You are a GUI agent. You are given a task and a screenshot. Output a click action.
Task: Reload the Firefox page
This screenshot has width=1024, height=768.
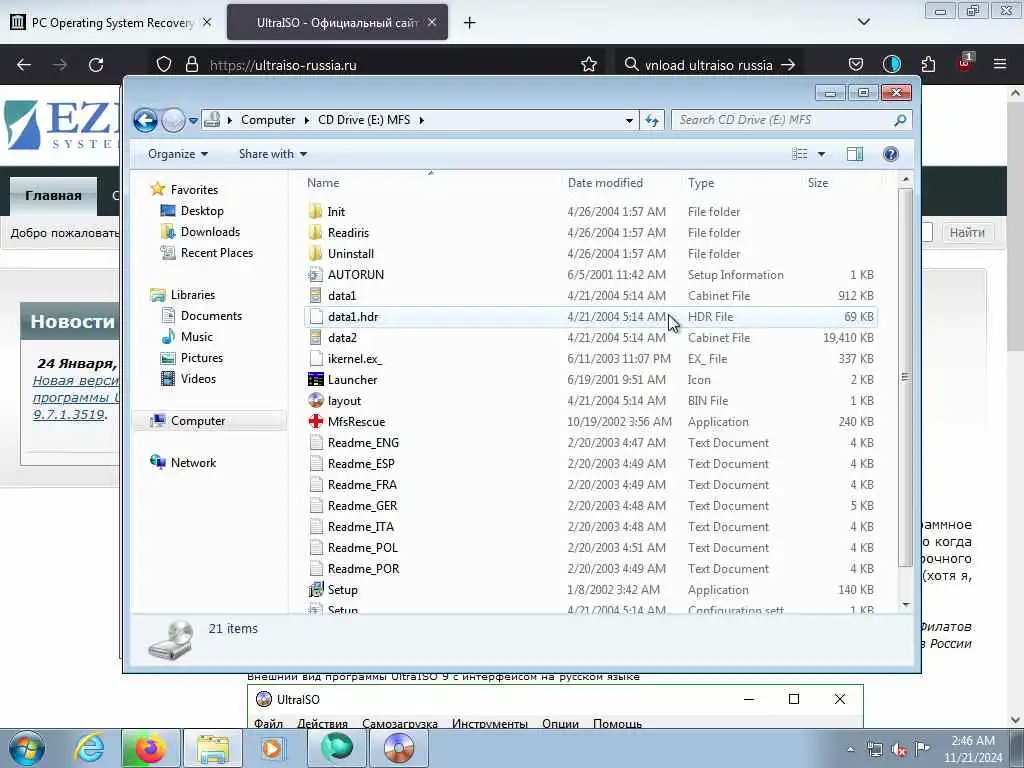pyautogui.click(x=96, y=65)
